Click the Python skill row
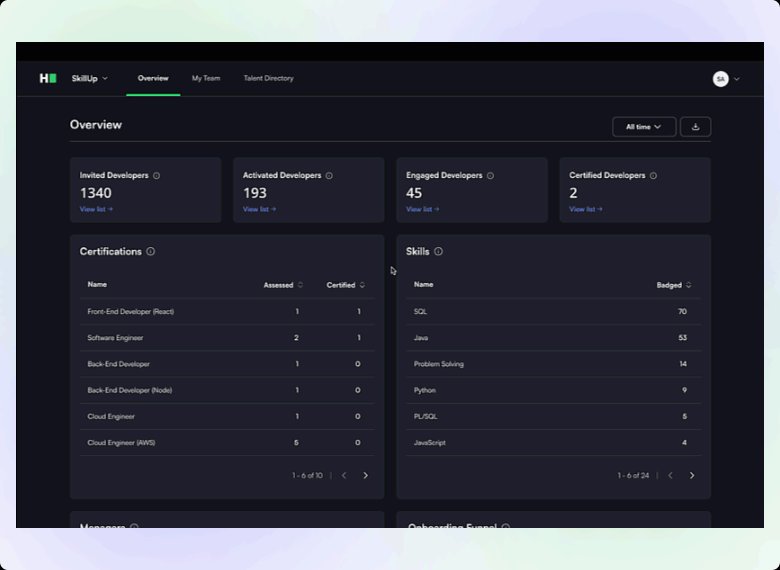The height and width of the screenshot is (570, 780). pos(553,390)
